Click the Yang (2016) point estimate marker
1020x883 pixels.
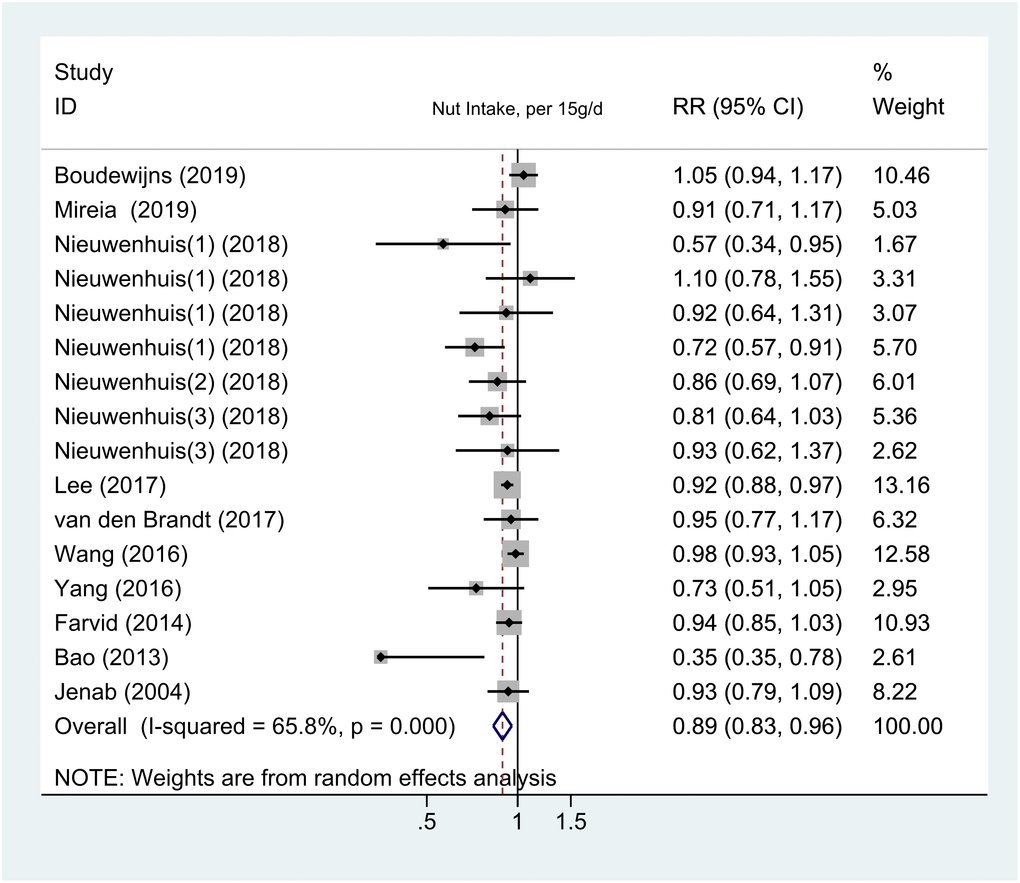coord(476,588)
